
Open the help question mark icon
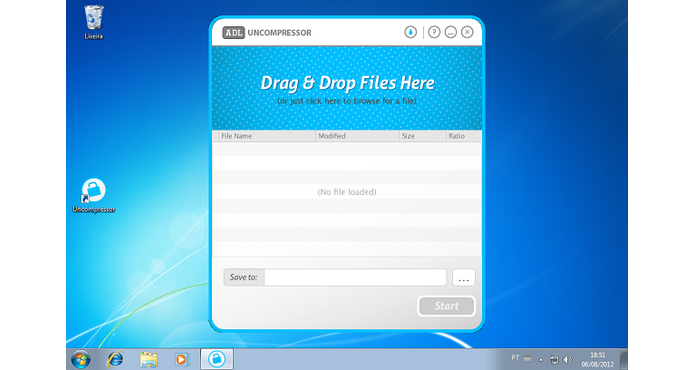(x=434, y=32)
